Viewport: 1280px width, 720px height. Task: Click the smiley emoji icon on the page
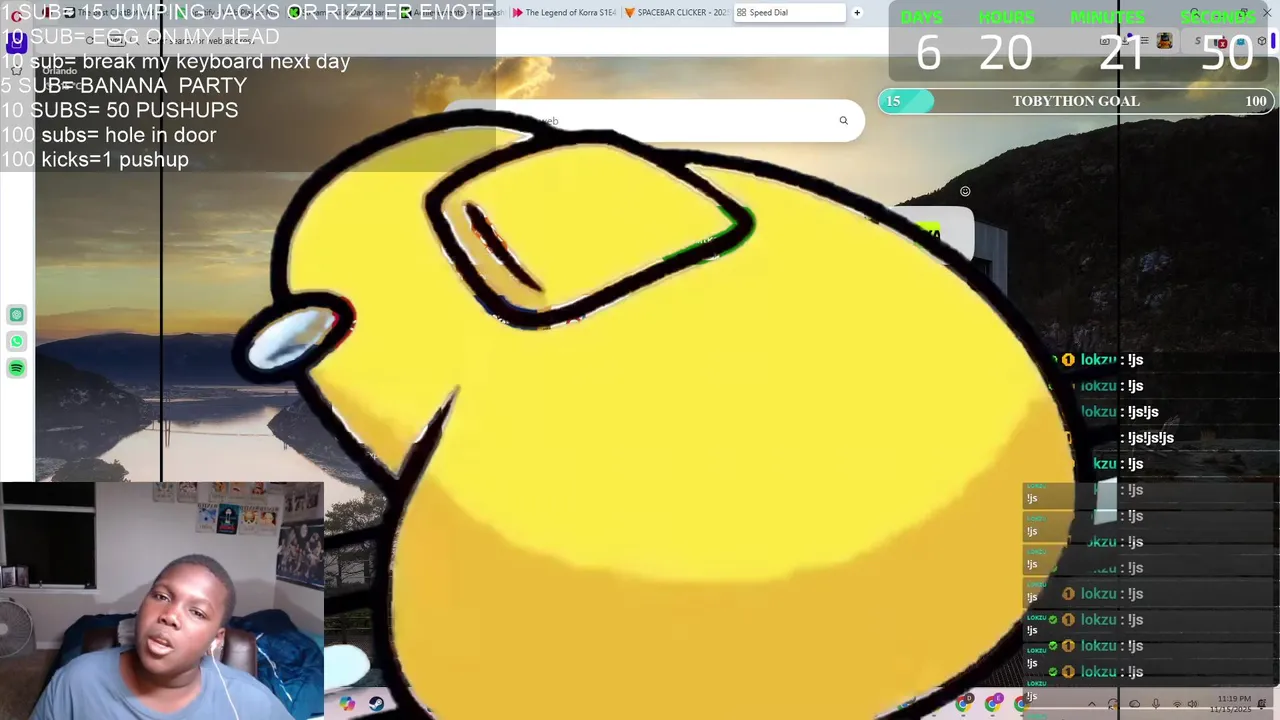(x=965, y=191)
